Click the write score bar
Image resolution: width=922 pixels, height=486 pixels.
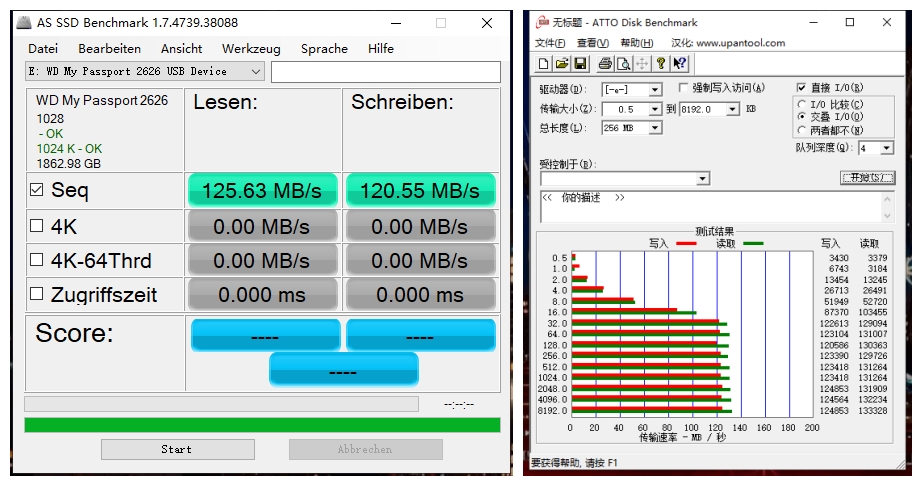pos(421,335)
